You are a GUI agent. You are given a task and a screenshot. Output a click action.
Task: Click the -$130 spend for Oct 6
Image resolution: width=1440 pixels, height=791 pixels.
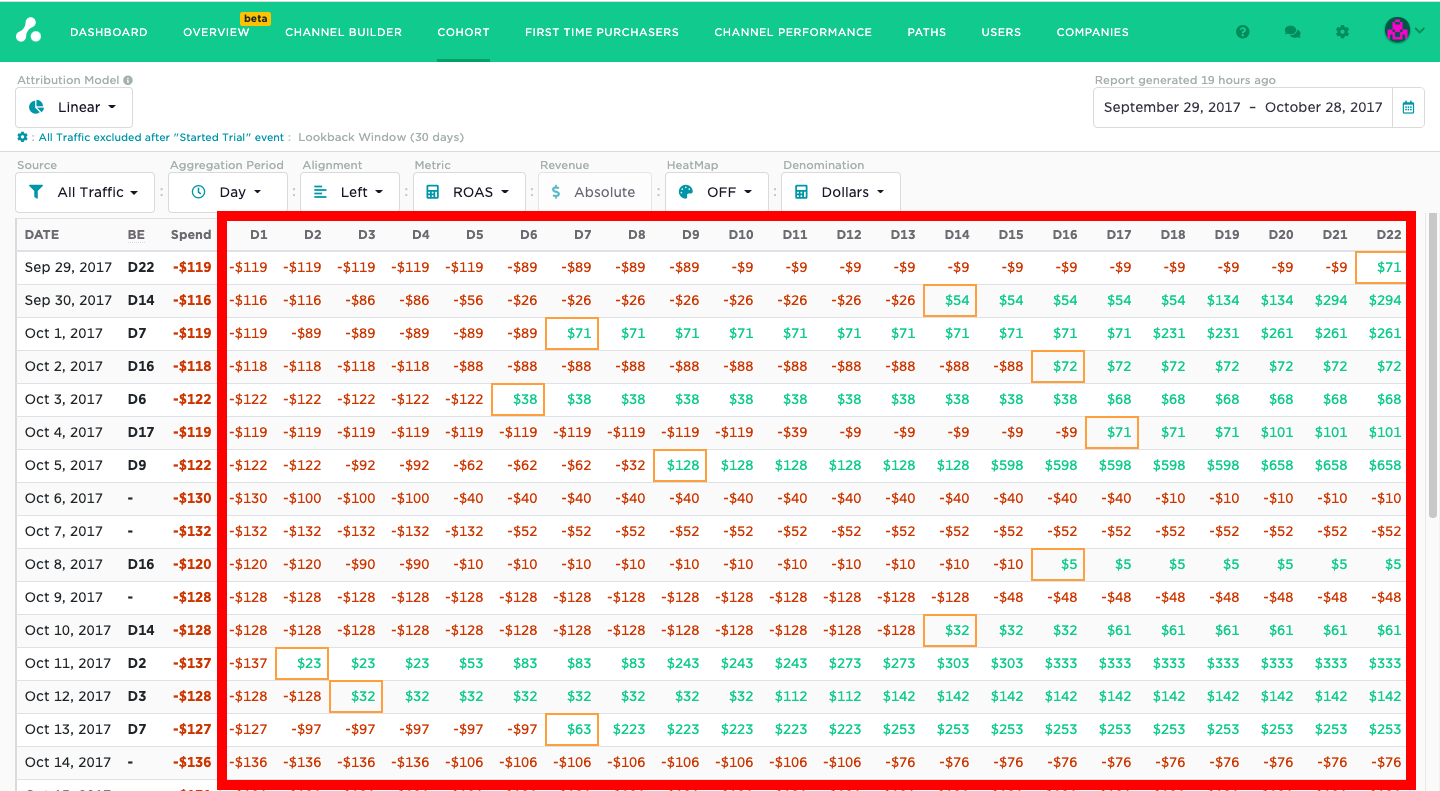click(192, 498)
